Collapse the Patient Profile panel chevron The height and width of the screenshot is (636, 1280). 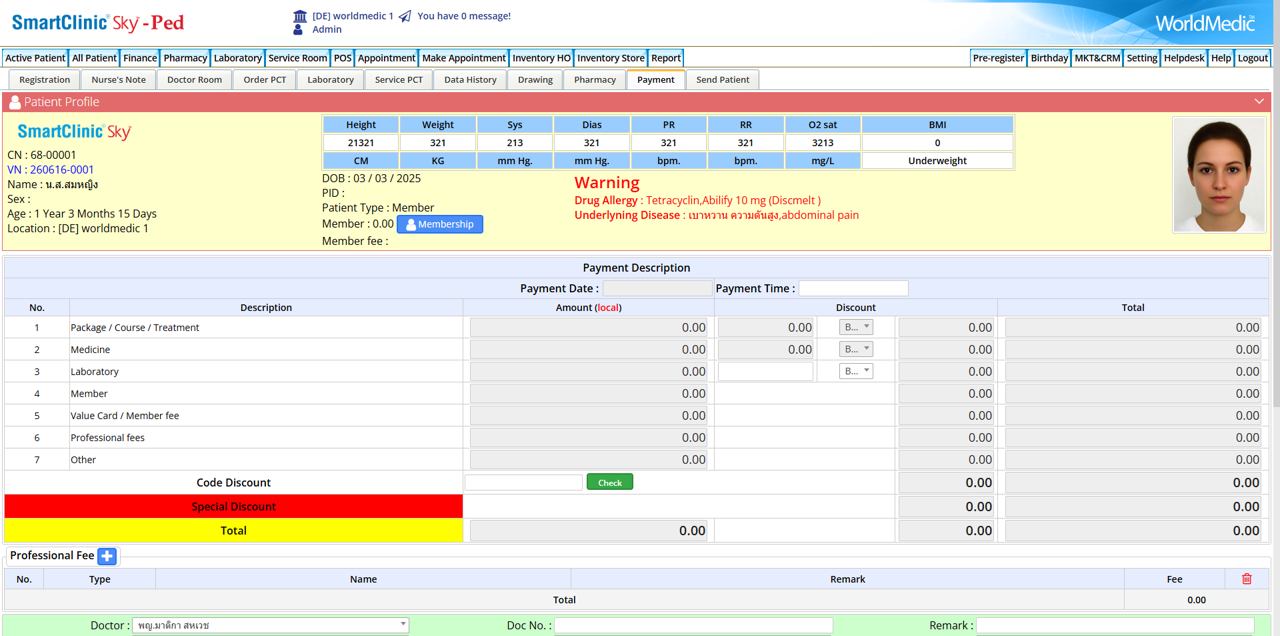(x=1259, y=102)
